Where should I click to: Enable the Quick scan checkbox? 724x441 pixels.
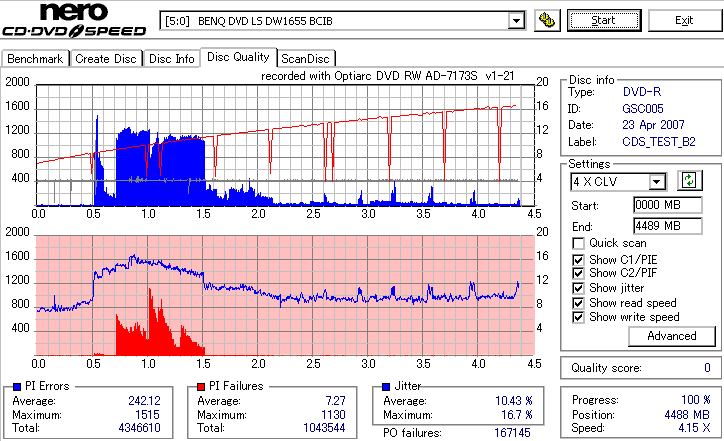(x=578, y=243)
